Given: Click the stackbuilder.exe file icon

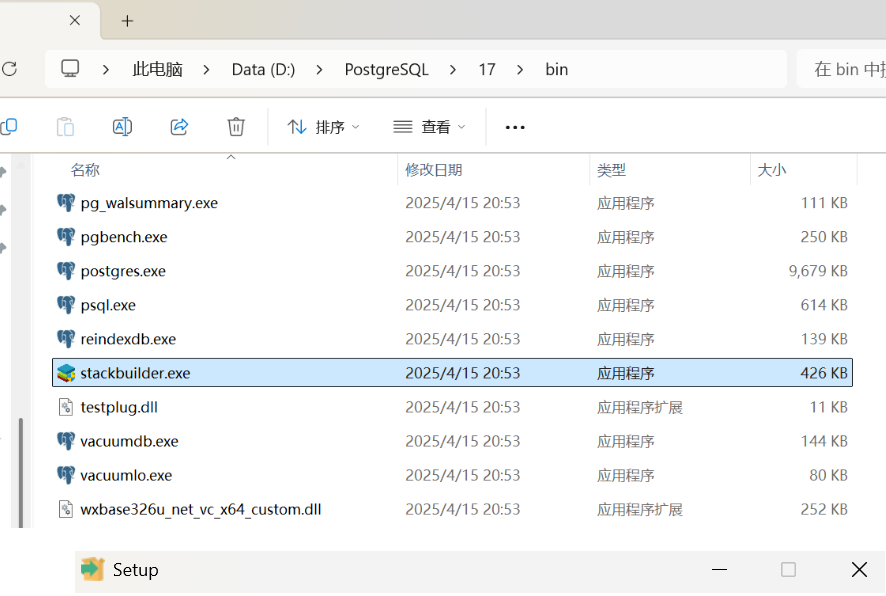Looking at the screenshot, I should pyautogui.click(x=66, y=373).
